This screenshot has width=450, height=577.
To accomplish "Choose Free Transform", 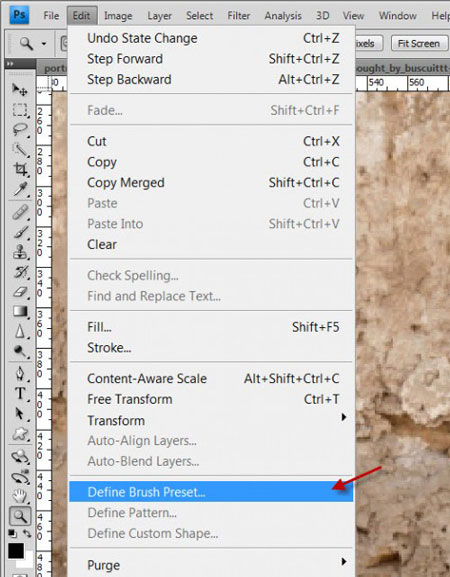I will pos(211,399).
